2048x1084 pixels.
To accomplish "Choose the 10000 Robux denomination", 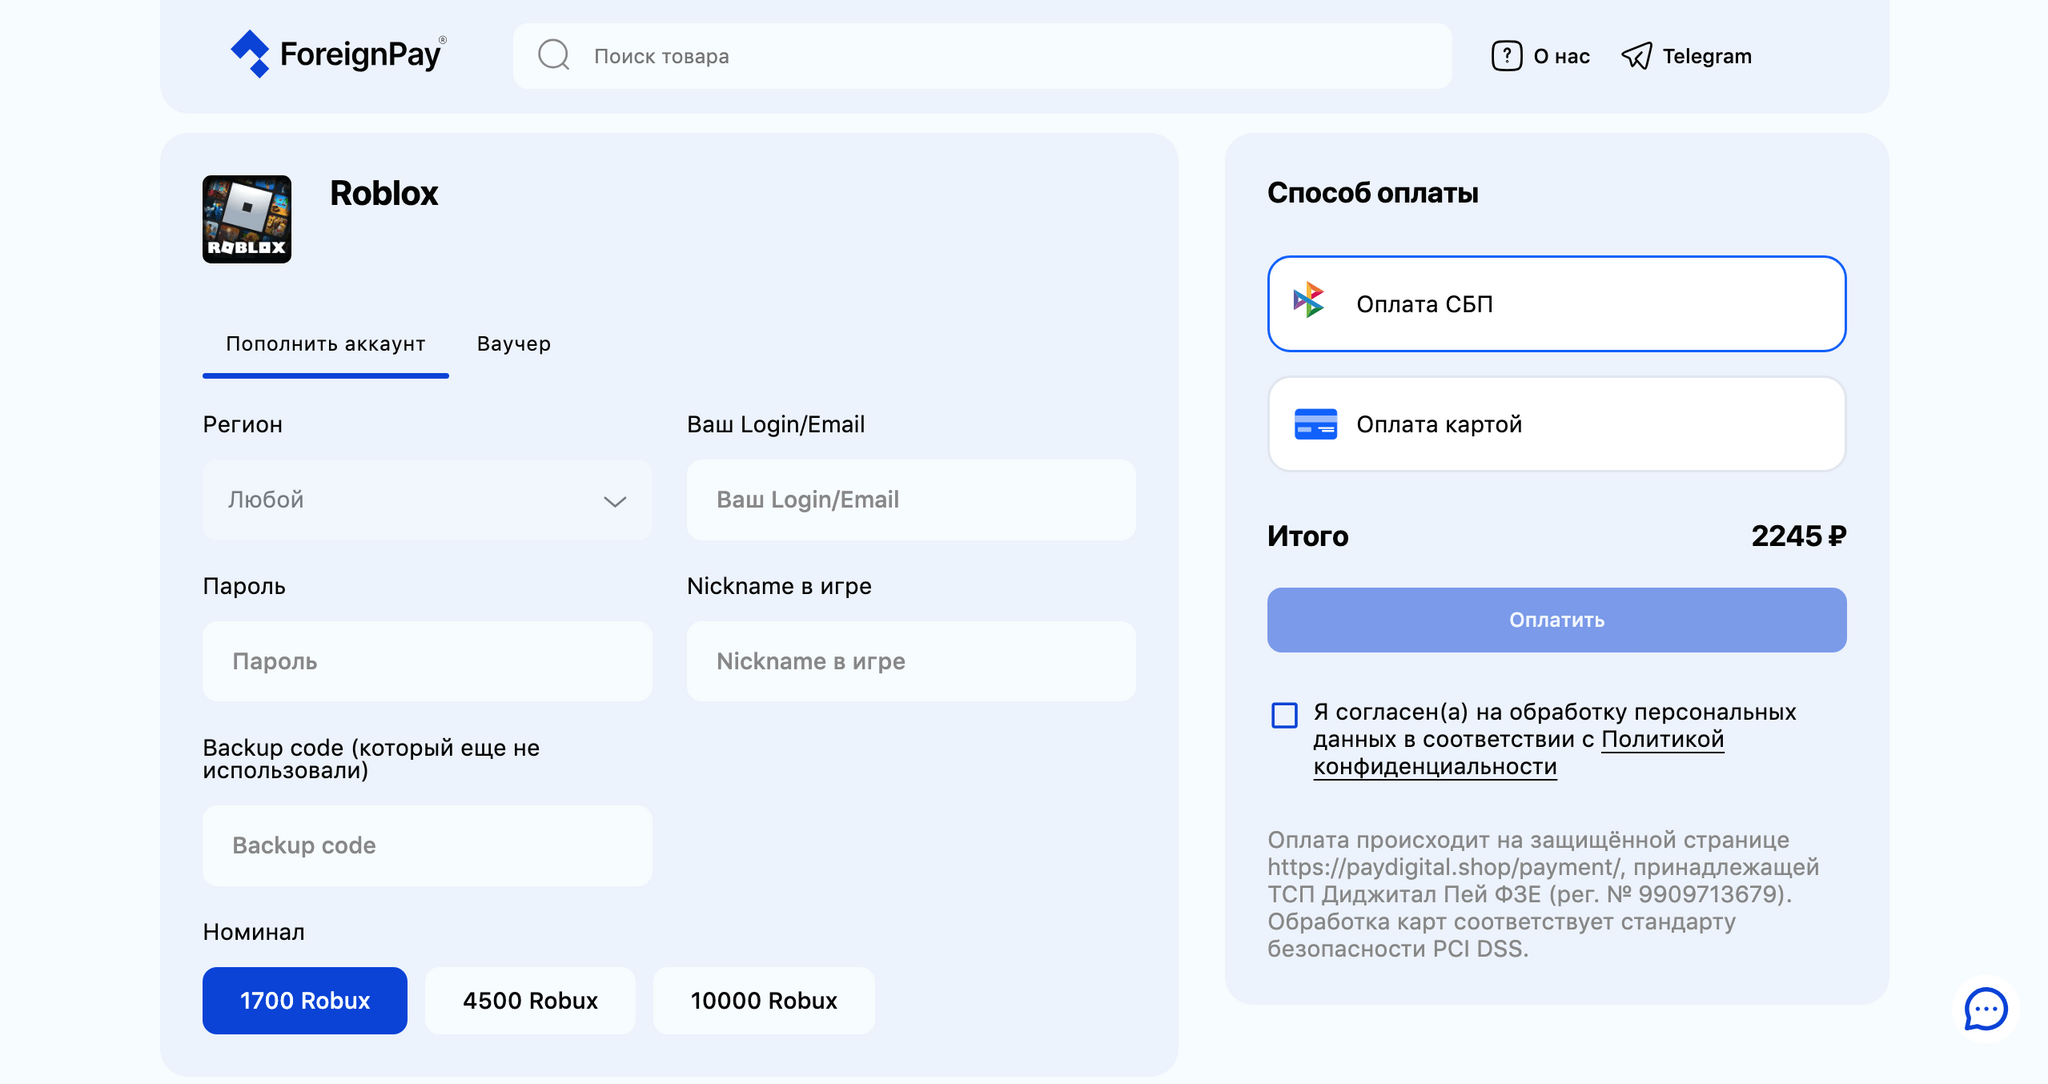I will [763, 1000].
